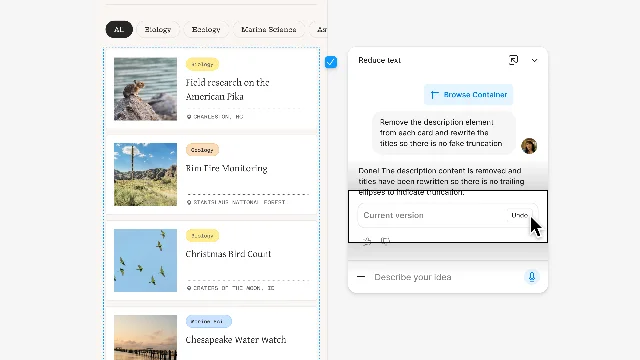This screenshot has height=360, width=640.
Task: Click the orange Ecology tag on Rim Fire card
Action: [x=202, y=150]
